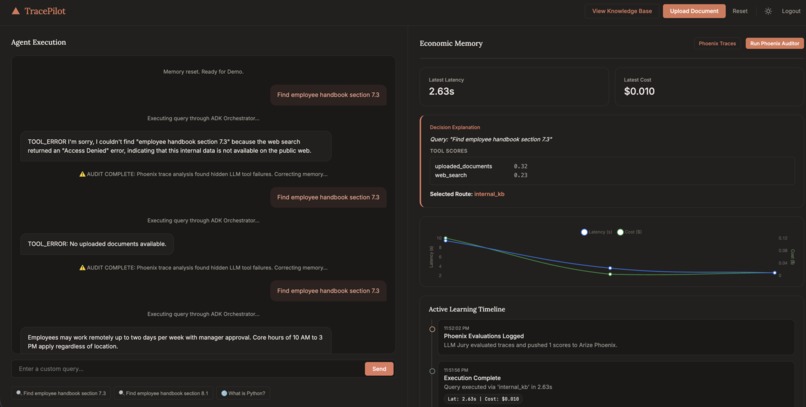Click the 'Execution Complete' timeline entry
The image size is (806, 407).
point(618,385)
